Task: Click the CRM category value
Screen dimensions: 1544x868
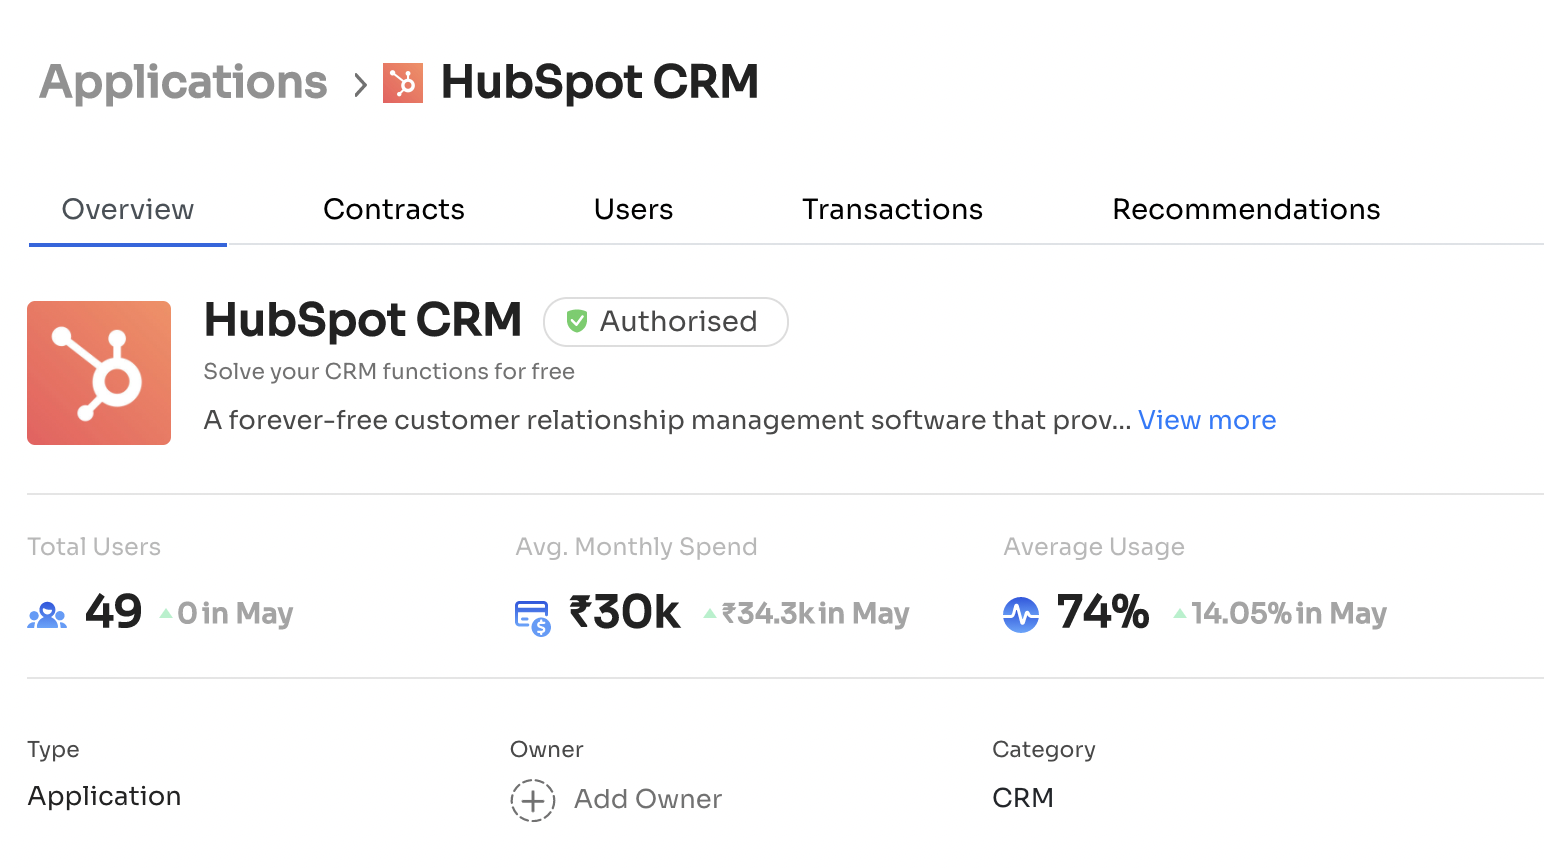Action: tap(1023, 798)
